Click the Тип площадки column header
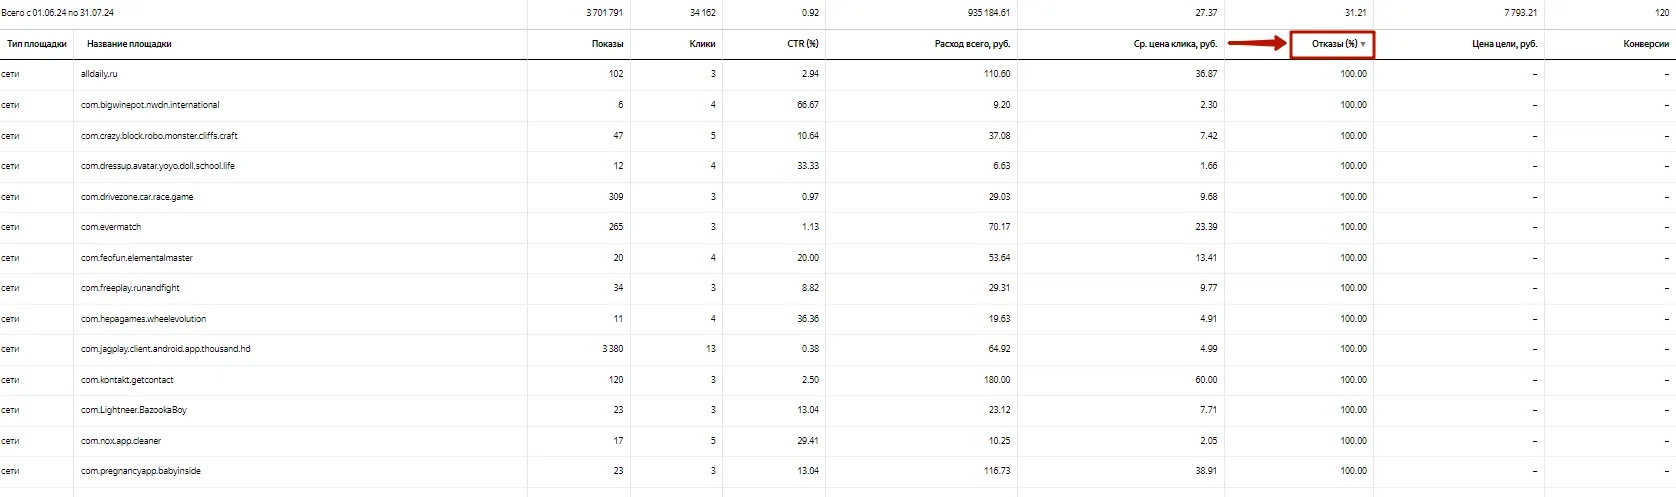This screenshot has width=1676, height=497. 37,44
